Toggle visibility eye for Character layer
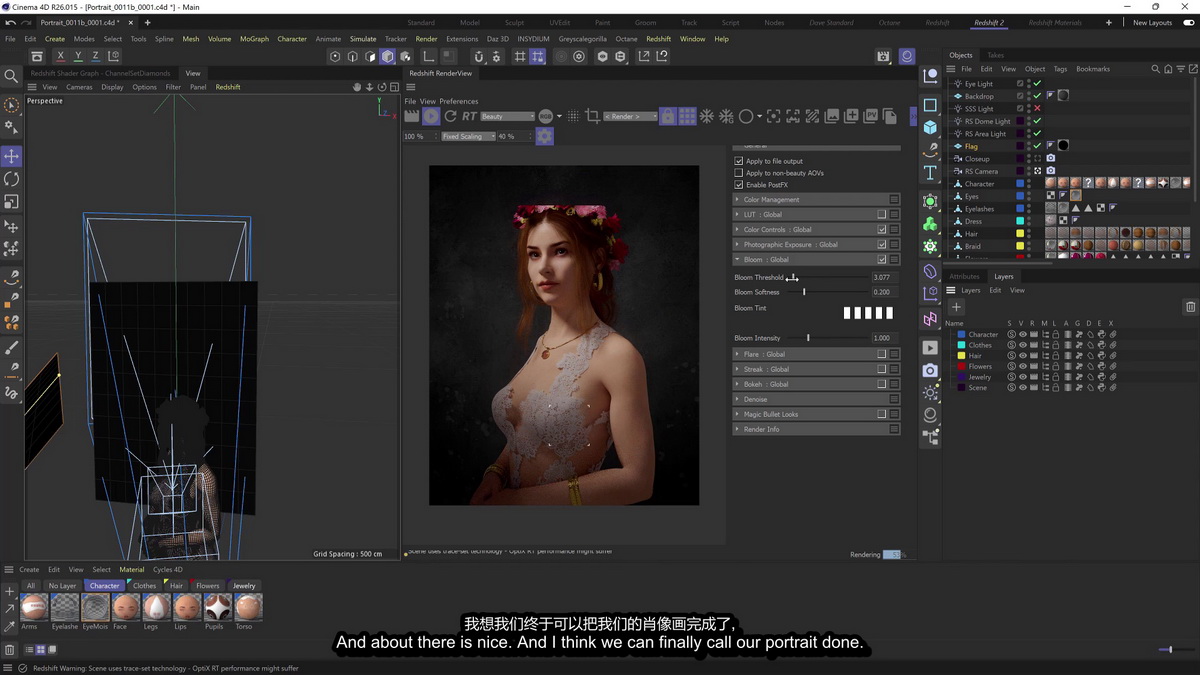 (x=1022, y=335)
